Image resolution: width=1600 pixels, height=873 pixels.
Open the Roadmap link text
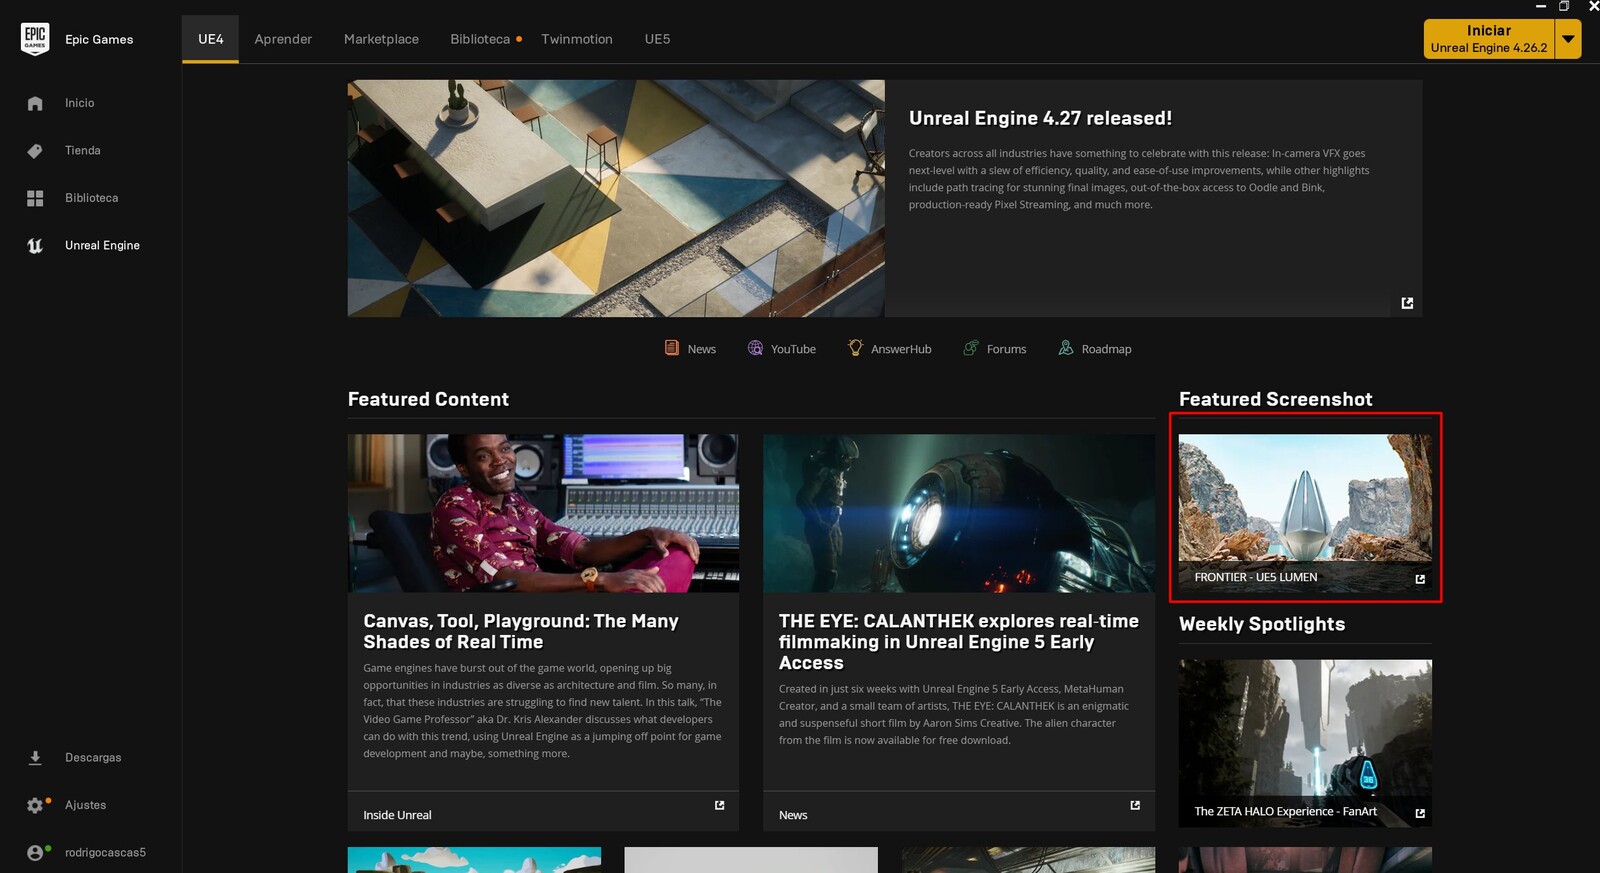tap(1106, 349)
